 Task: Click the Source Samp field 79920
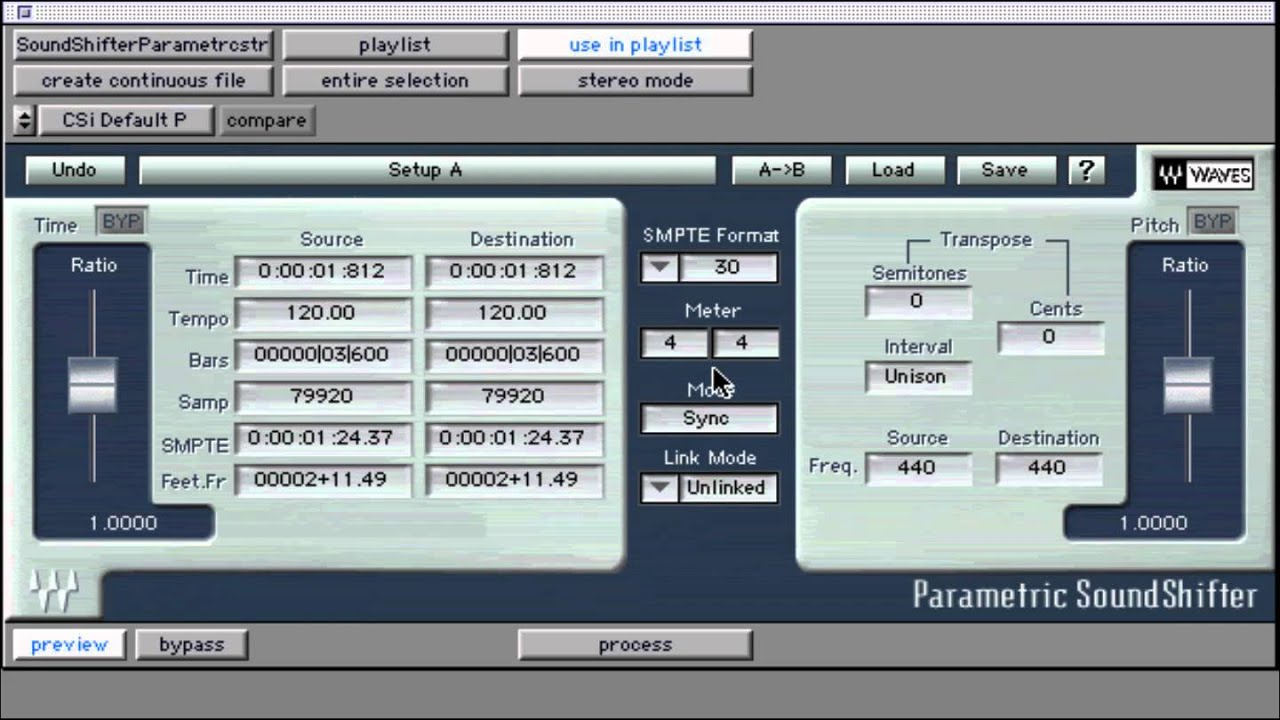(323, 397)
